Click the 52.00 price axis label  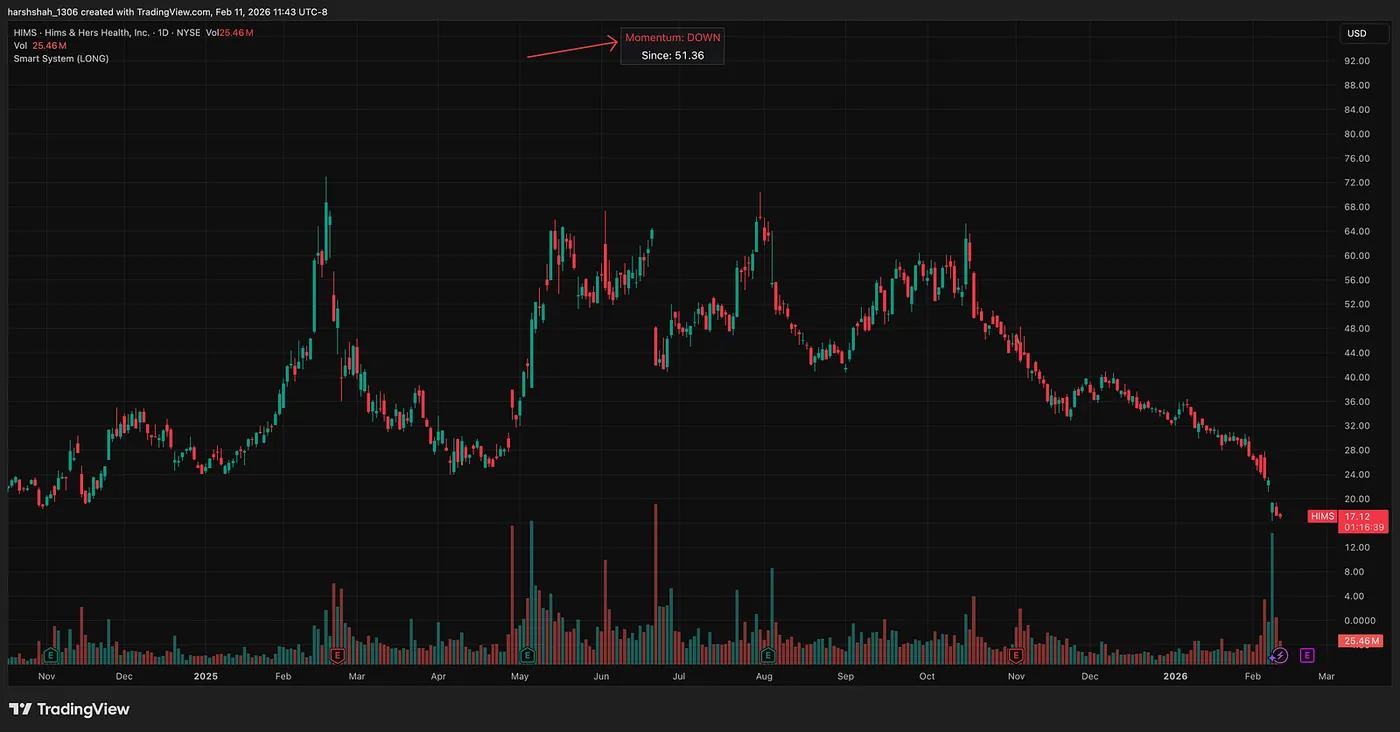1357,305
